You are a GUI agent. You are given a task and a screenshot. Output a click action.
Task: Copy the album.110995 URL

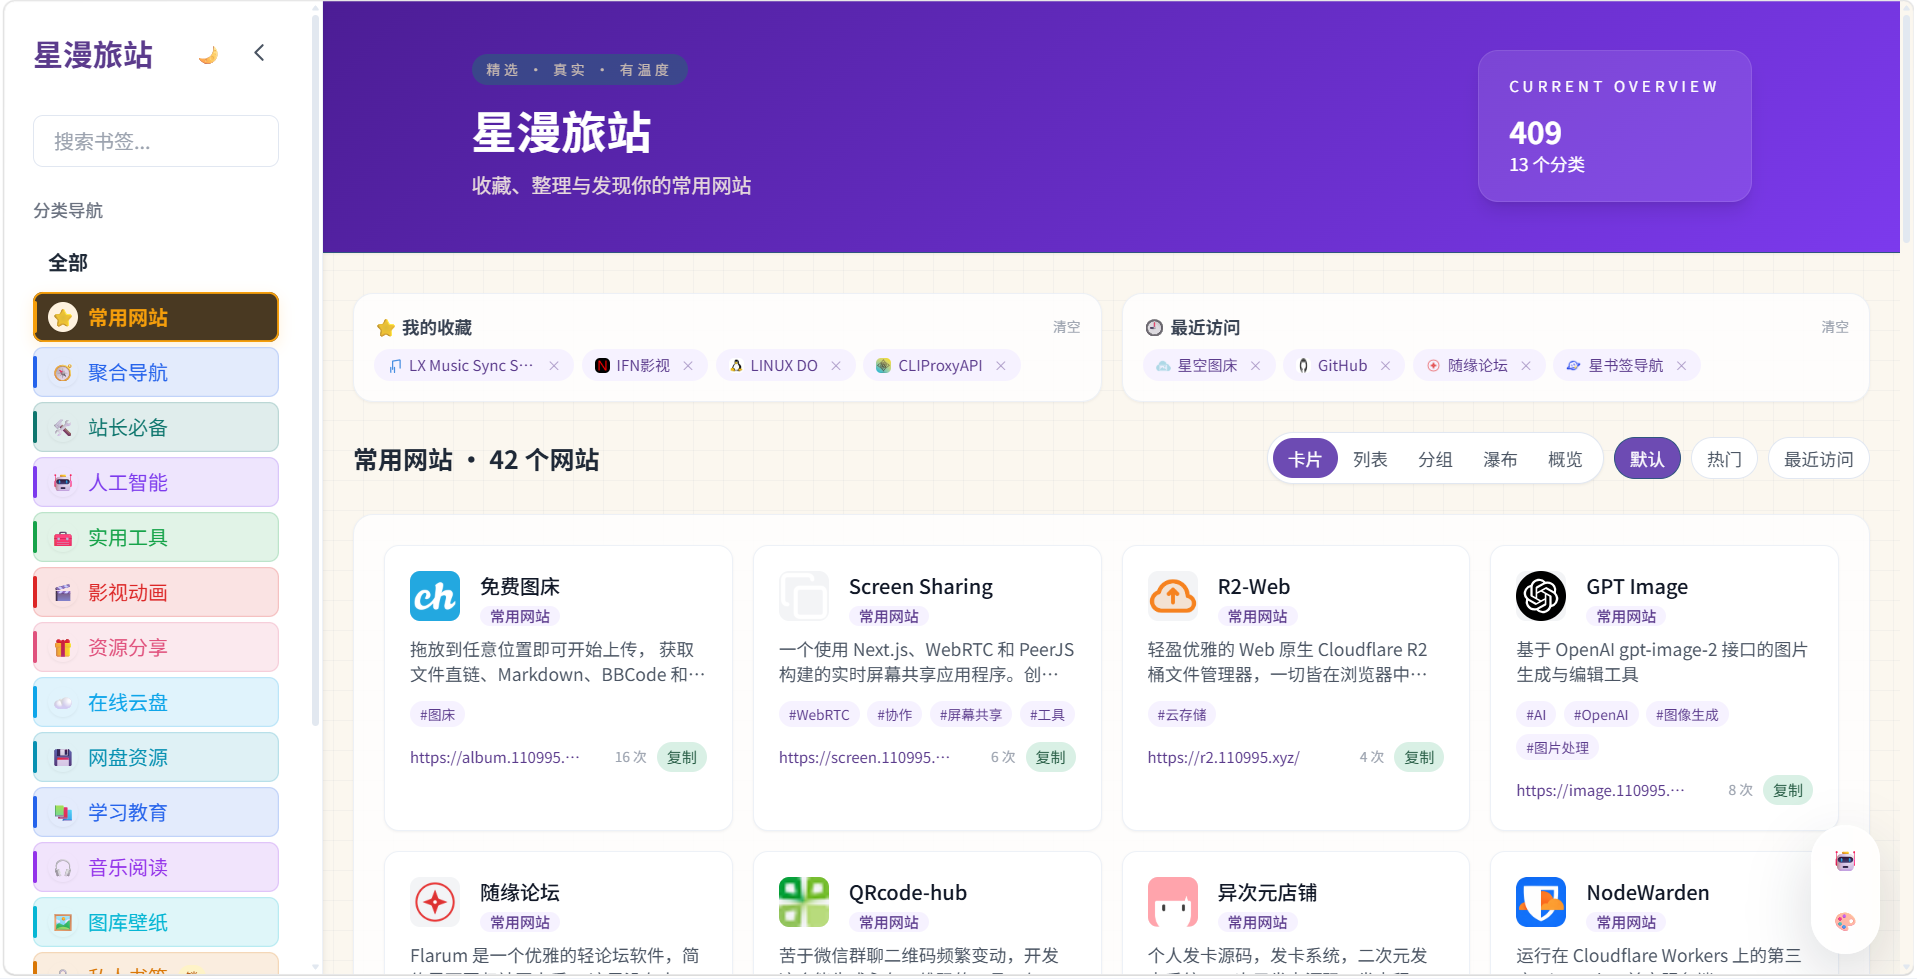[682, 758]
